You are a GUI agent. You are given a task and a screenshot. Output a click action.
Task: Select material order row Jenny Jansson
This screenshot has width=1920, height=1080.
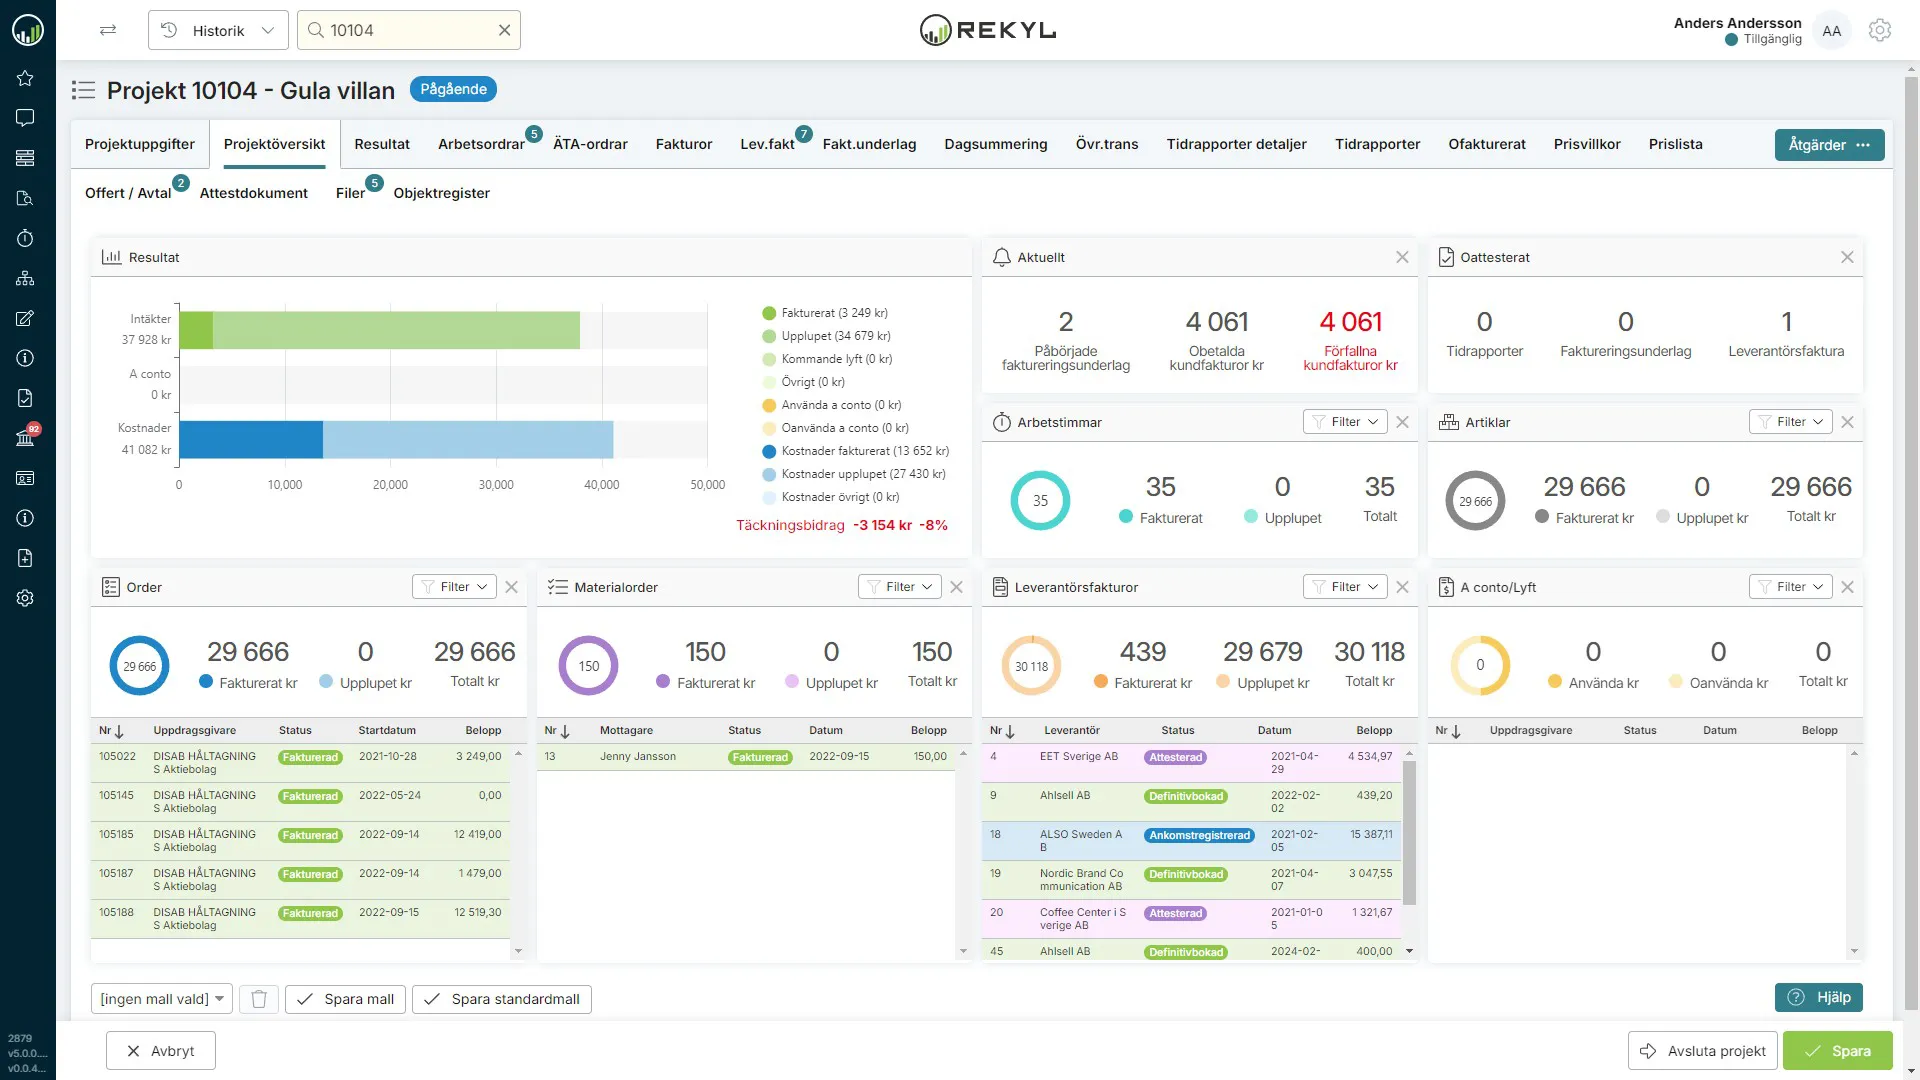pyautogui.click(x=746, y=757)
